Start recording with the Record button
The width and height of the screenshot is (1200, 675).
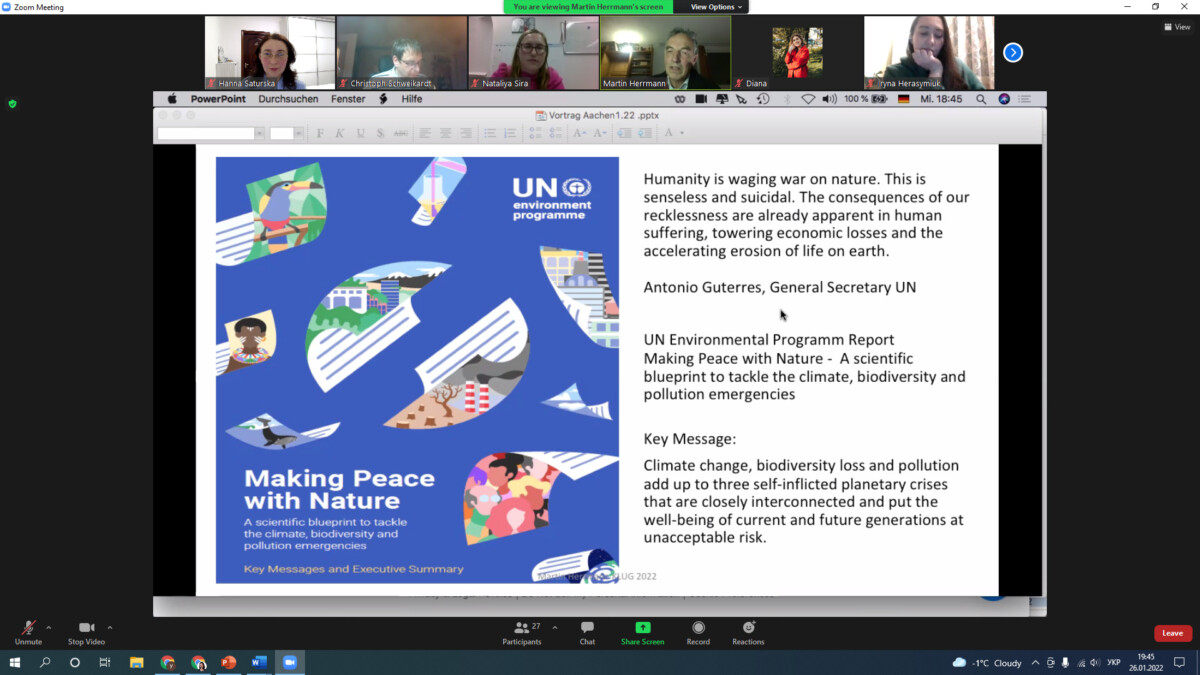[x=698, y=629]
